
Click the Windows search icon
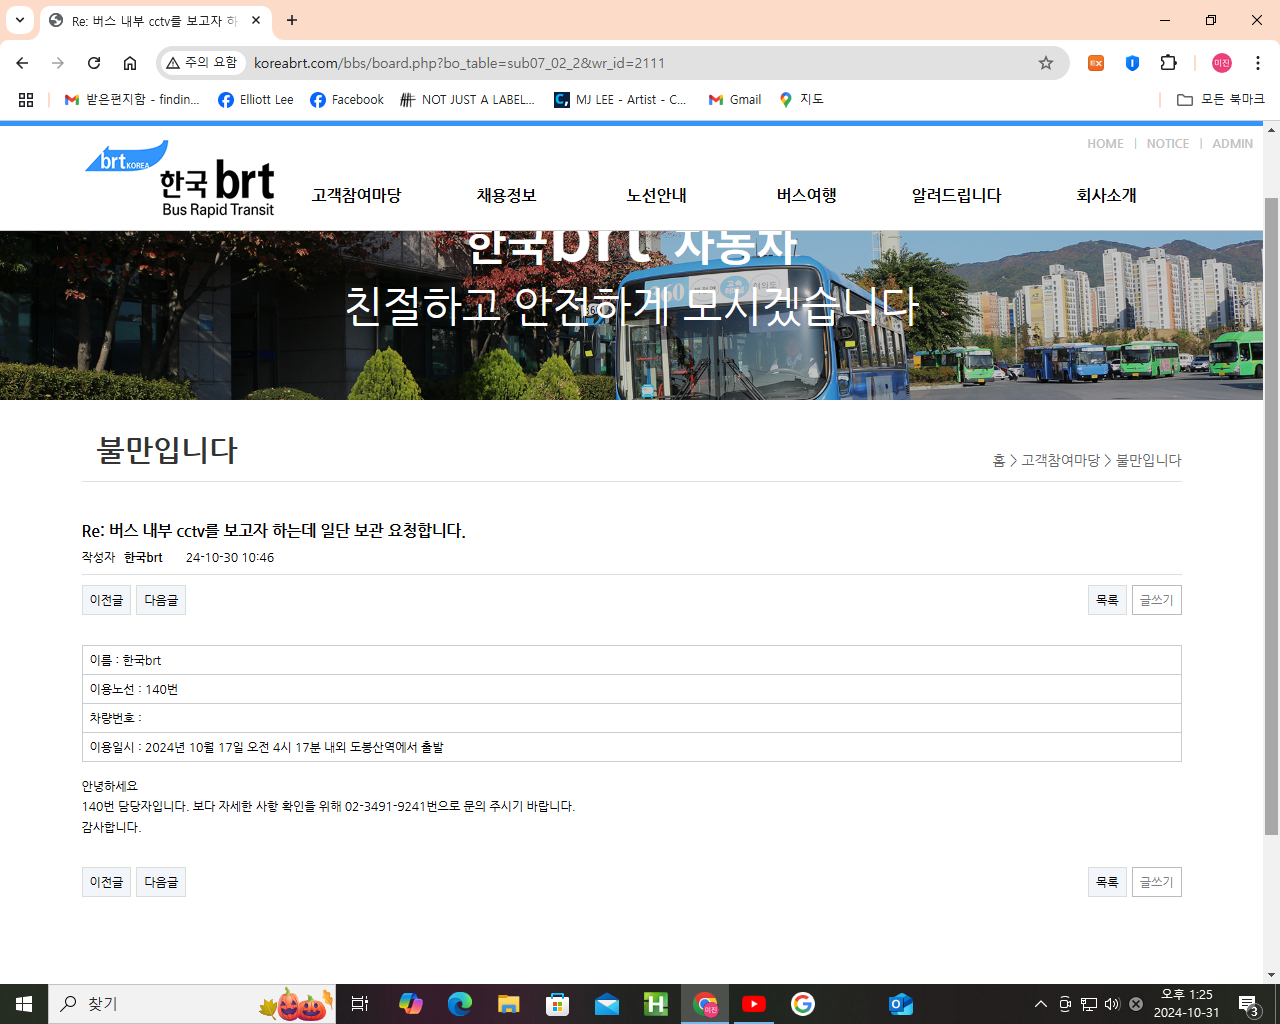click(68, 1003)
